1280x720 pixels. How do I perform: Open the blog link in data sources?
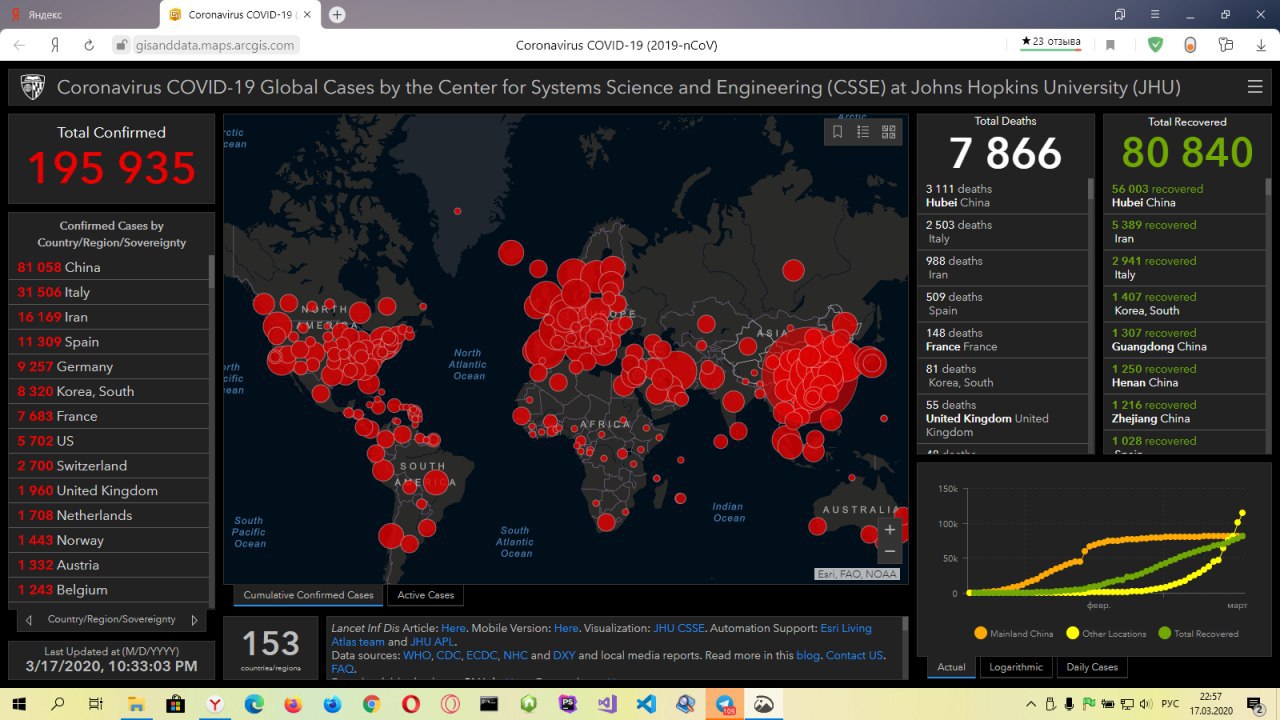pos(808,656)
